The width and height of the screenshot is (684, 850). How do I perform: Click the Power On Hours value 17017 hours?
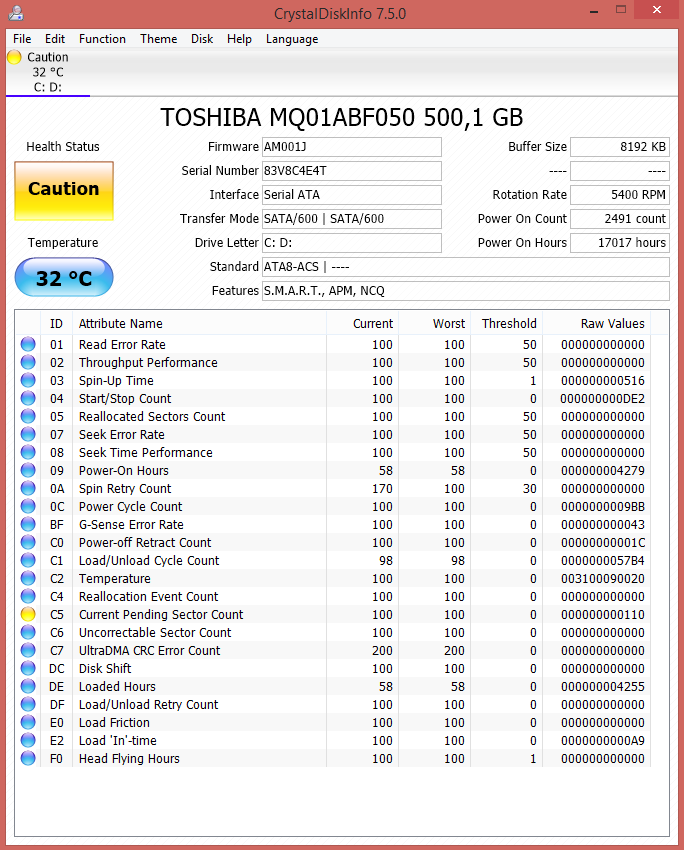(620, 242)
